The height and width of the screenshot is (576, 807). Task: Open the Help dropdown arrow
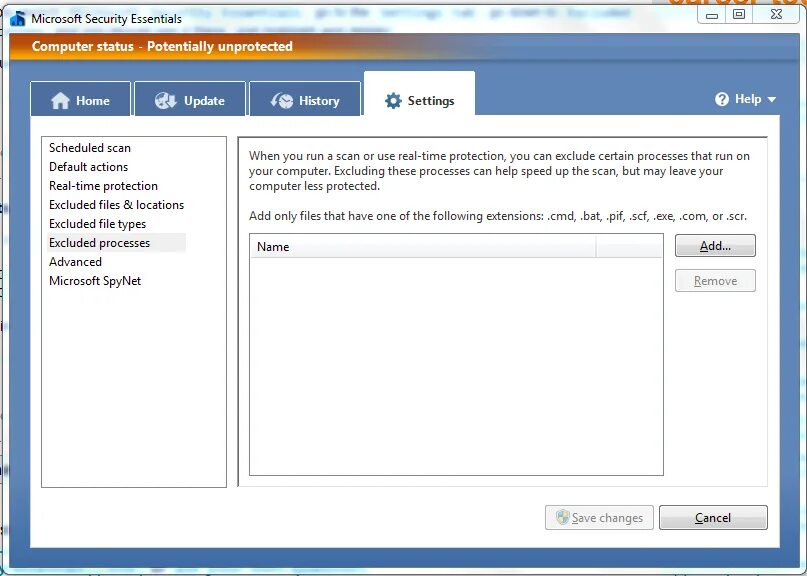(771, 99)
